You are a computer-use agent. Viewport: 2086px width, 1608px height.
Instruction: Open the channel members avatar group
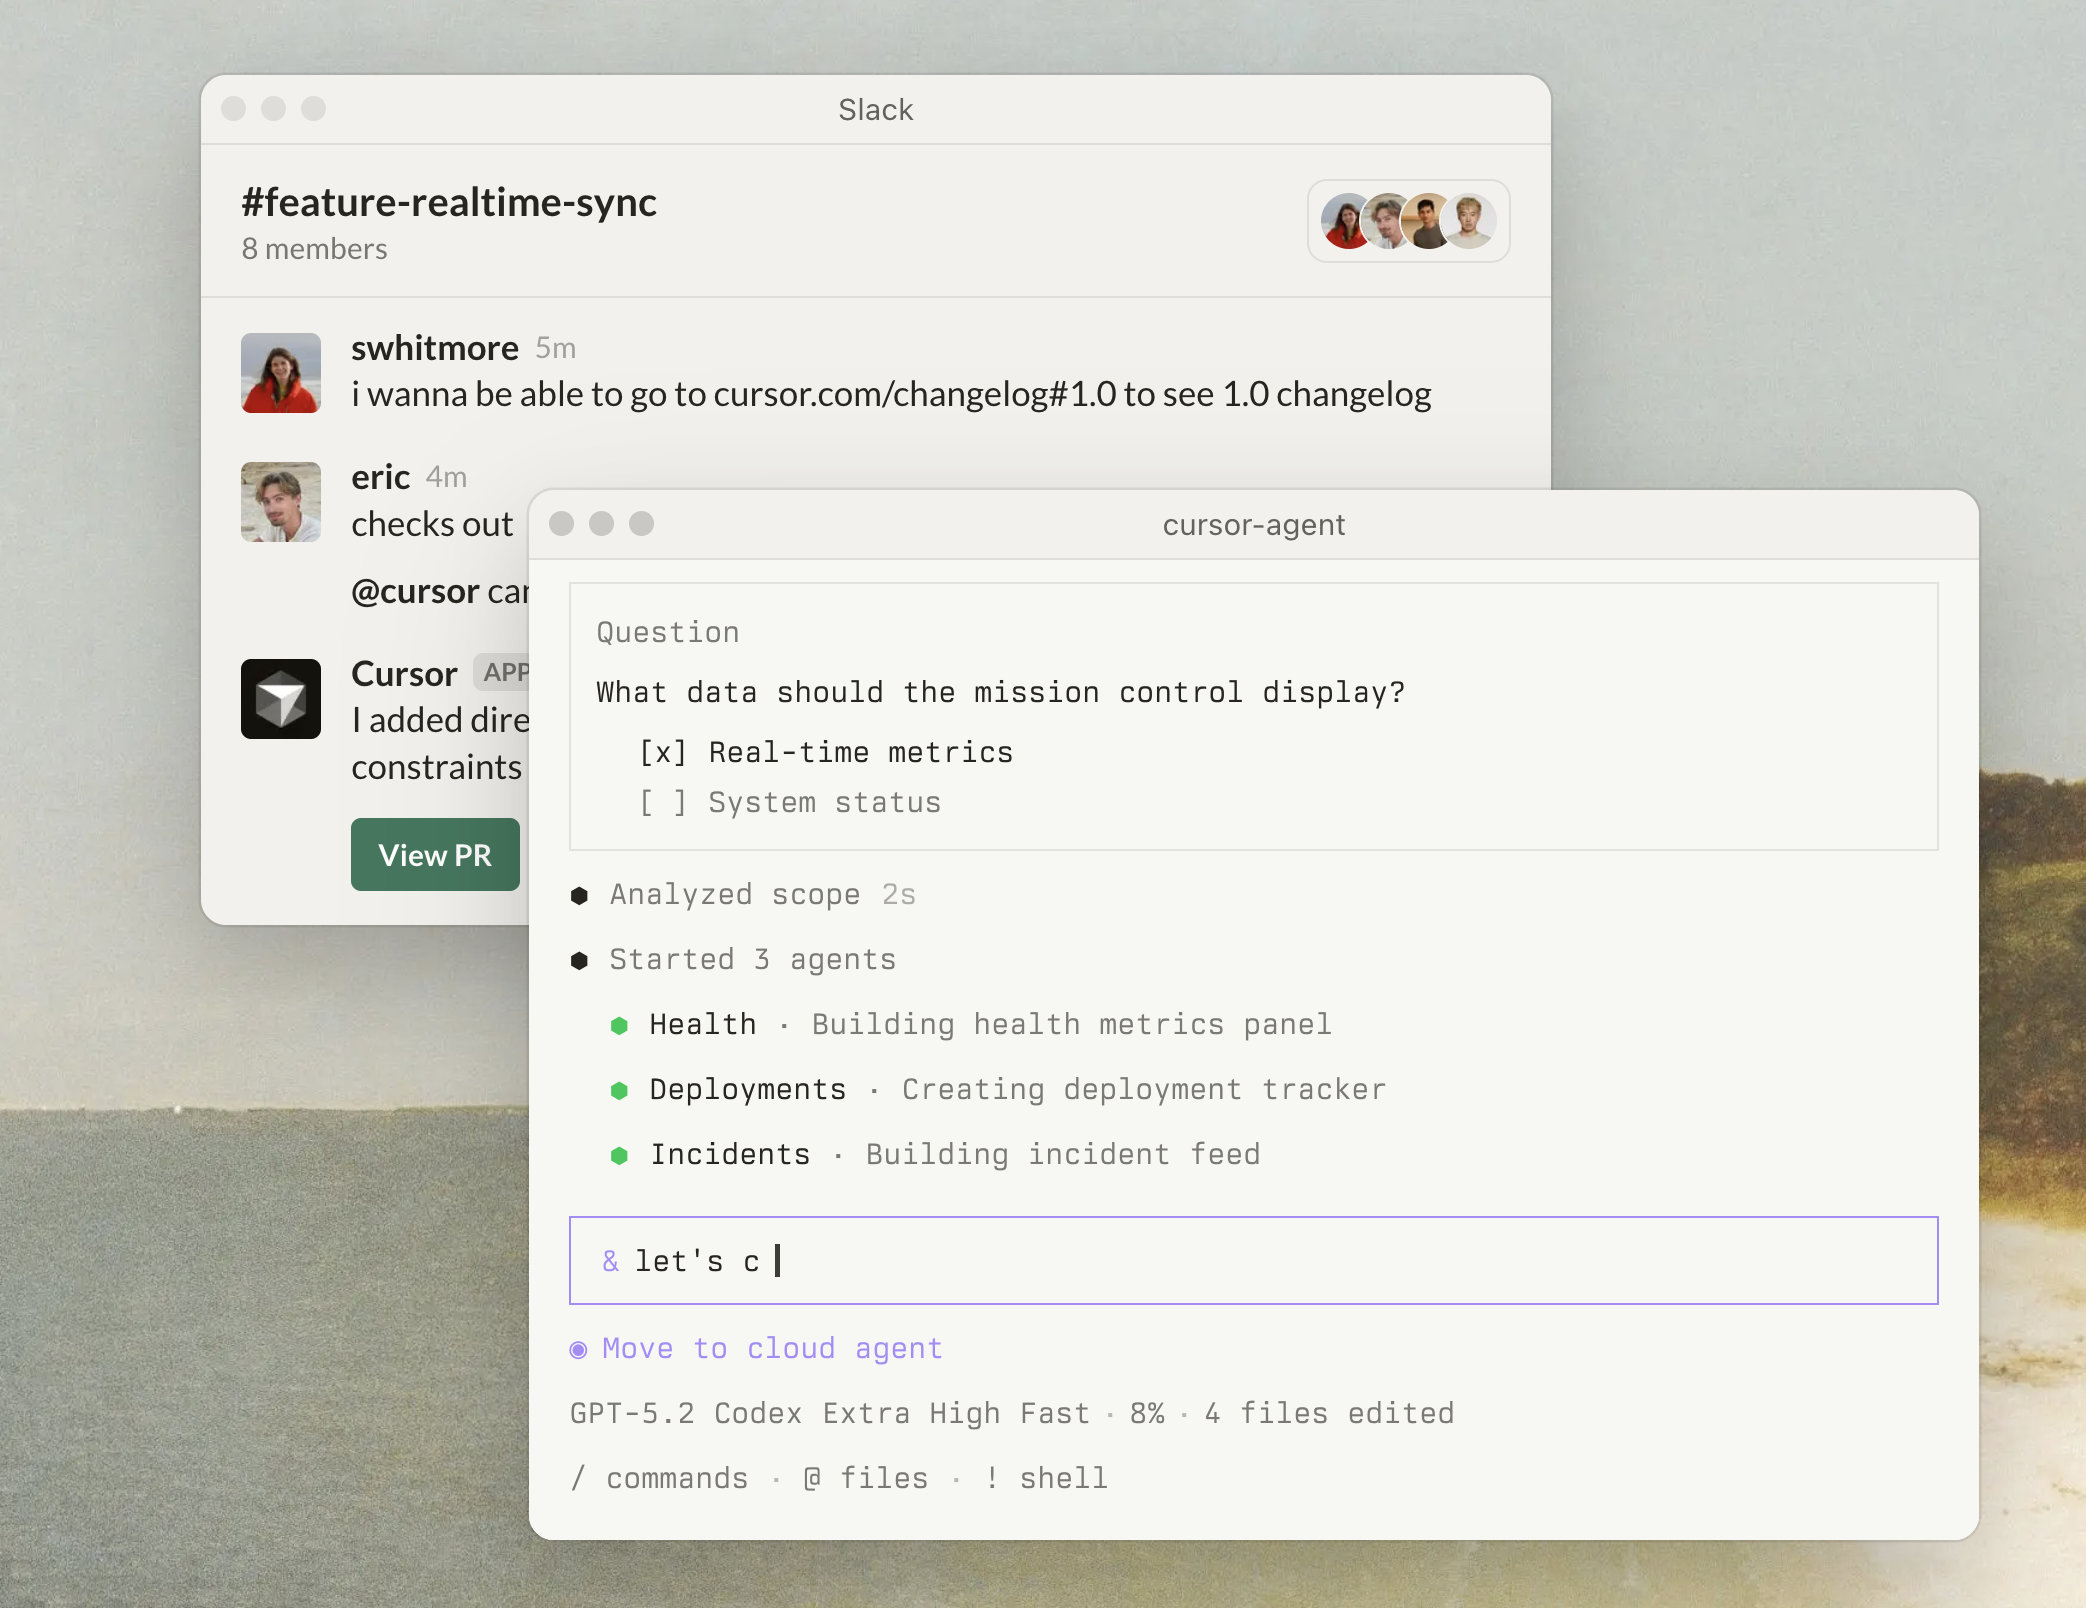(x=1408, y=221)
